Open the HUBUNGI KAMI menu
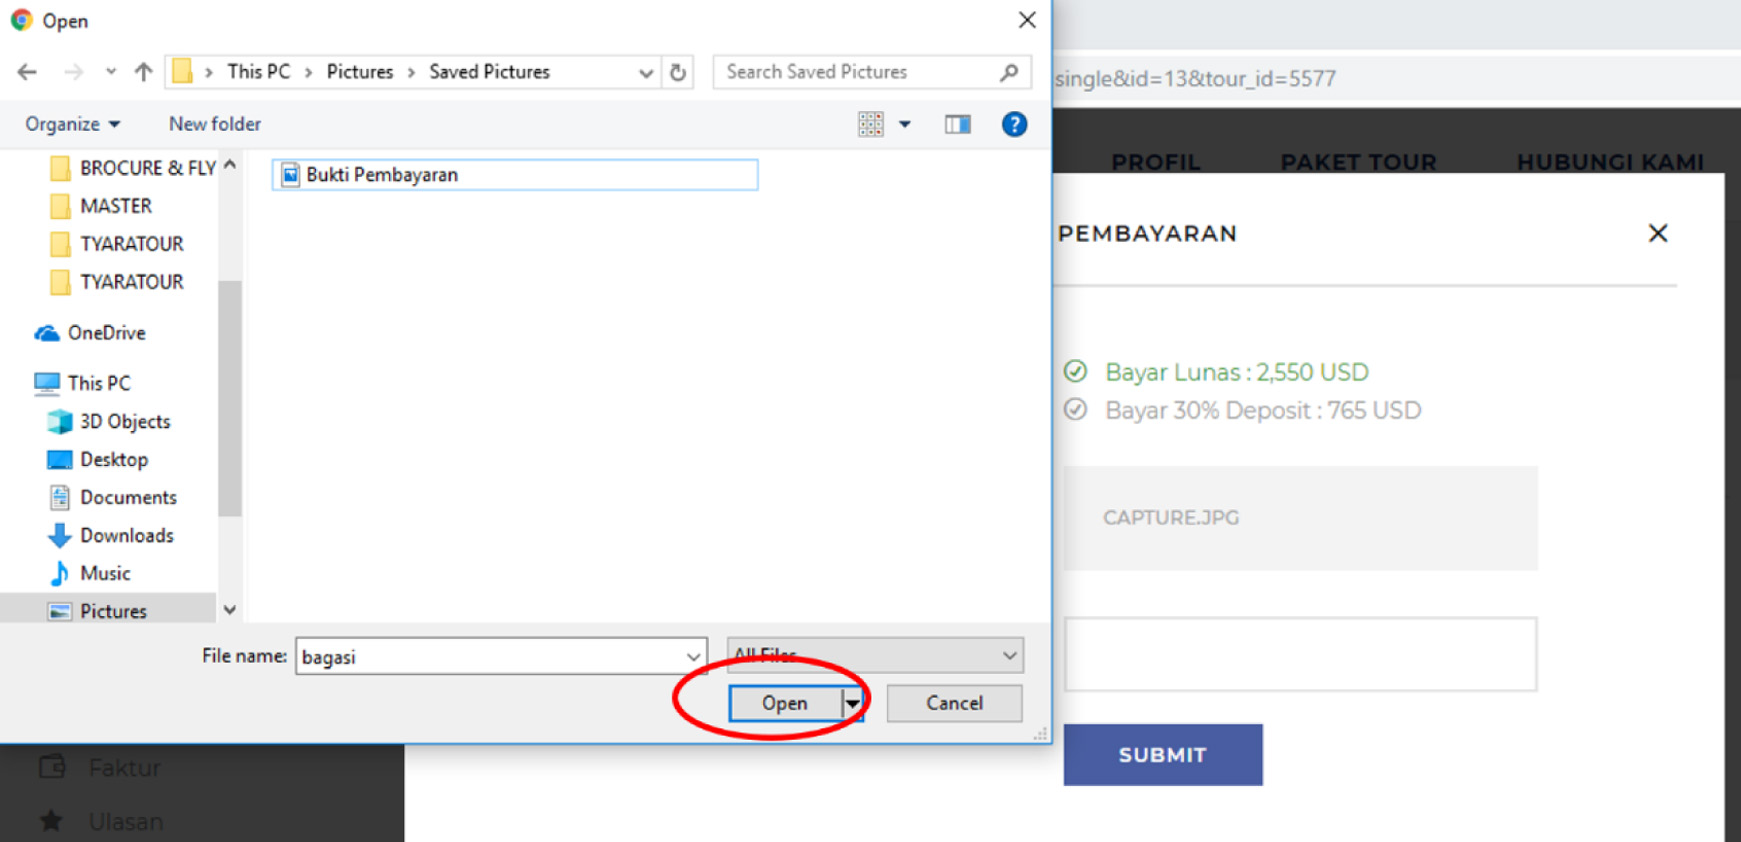The height and width of the screenshot is (842, 1741). pos(1609,161)
